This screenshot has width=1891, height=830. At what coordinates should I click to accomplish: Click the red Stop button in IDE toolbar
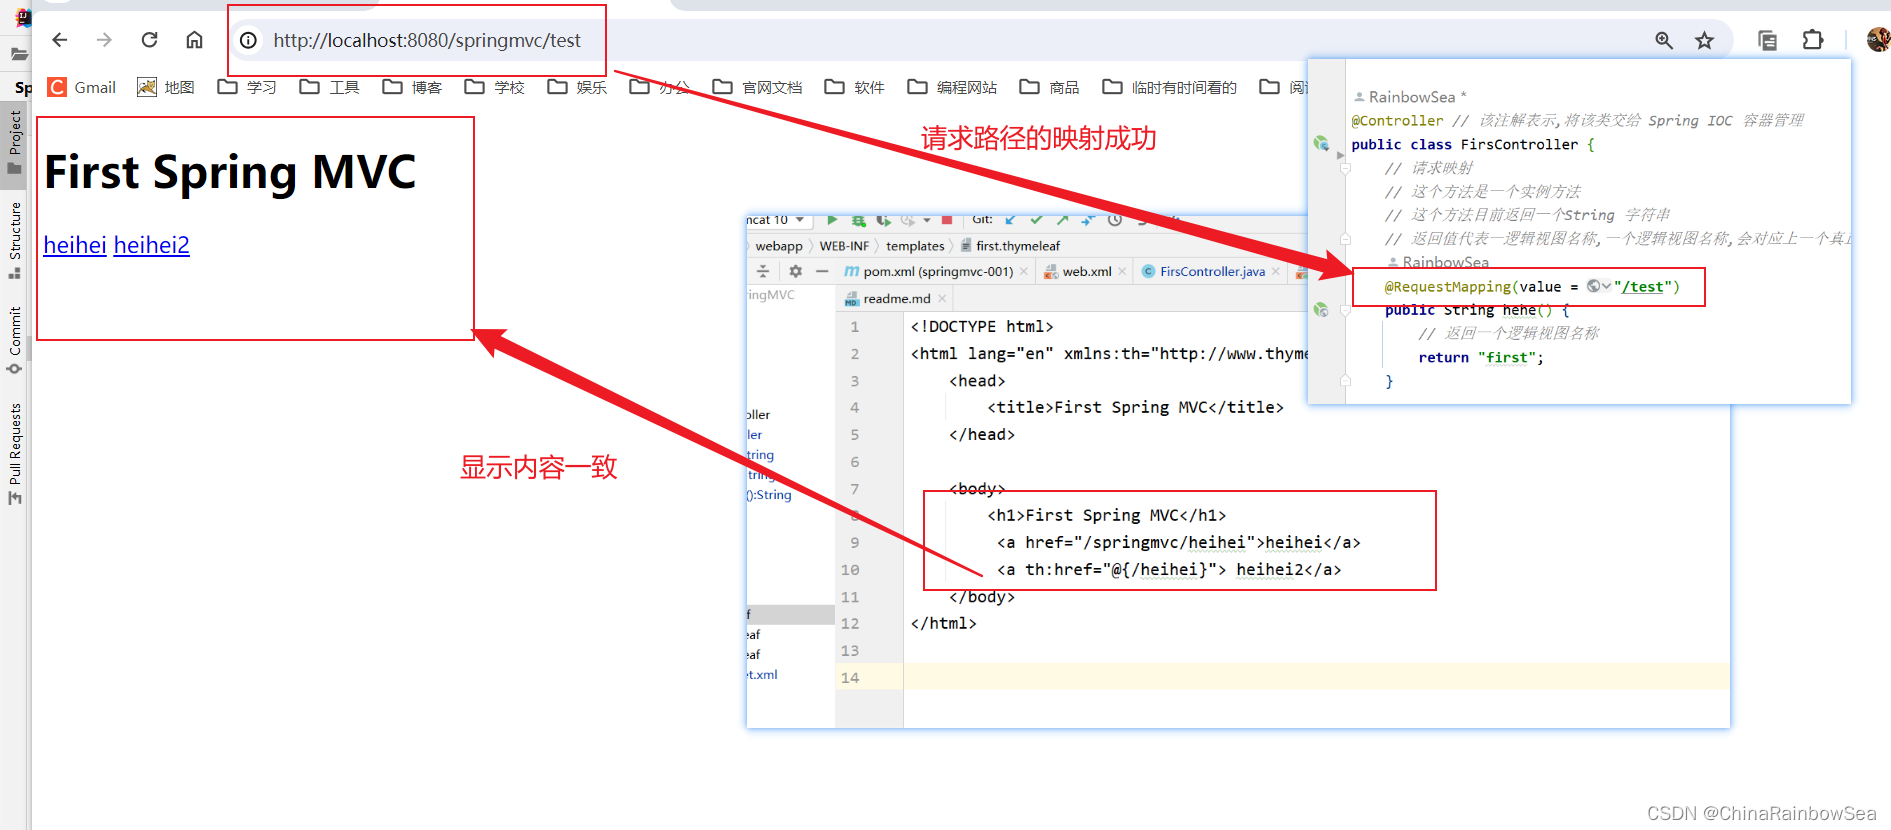click(947, 220)
